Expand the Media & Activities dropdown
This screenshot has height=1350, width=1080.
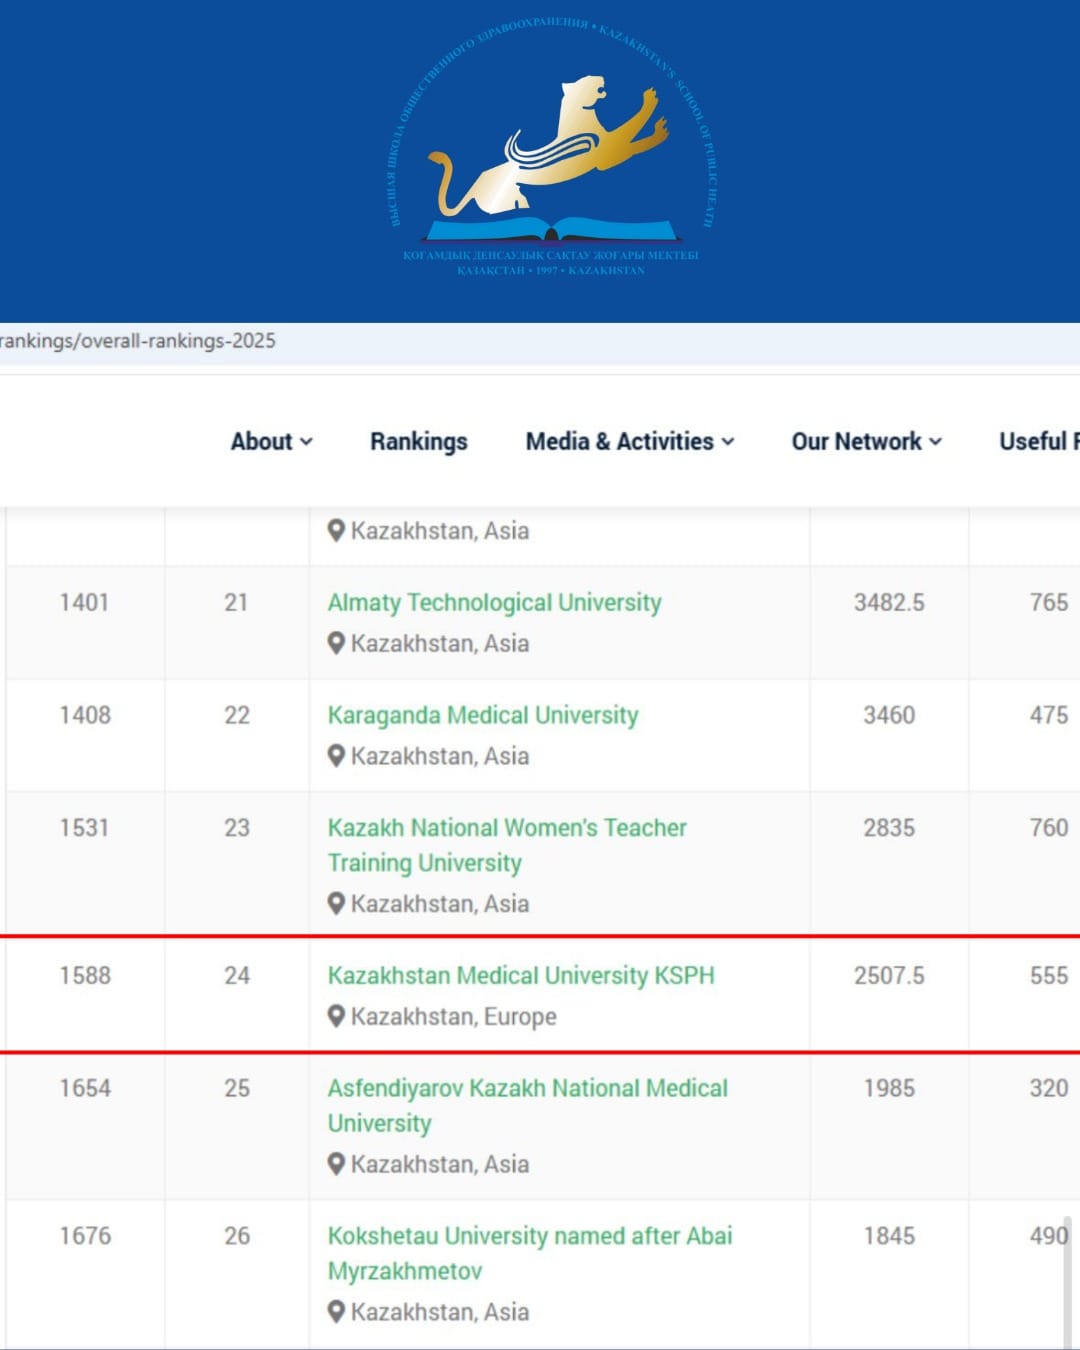coord(629,441)
